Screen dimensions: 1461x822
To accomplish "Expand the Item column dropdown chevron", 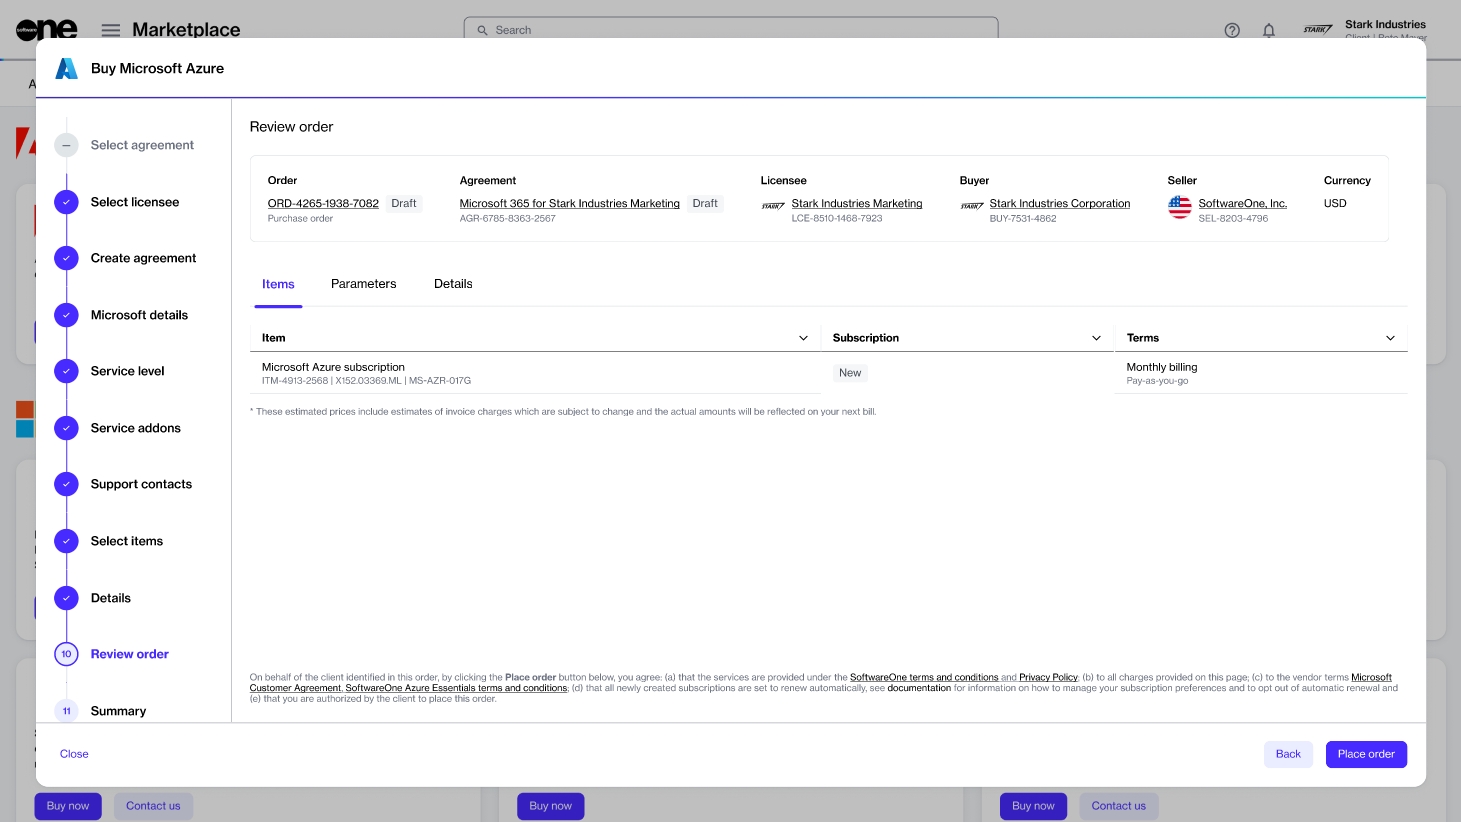I will click(803, 338).
